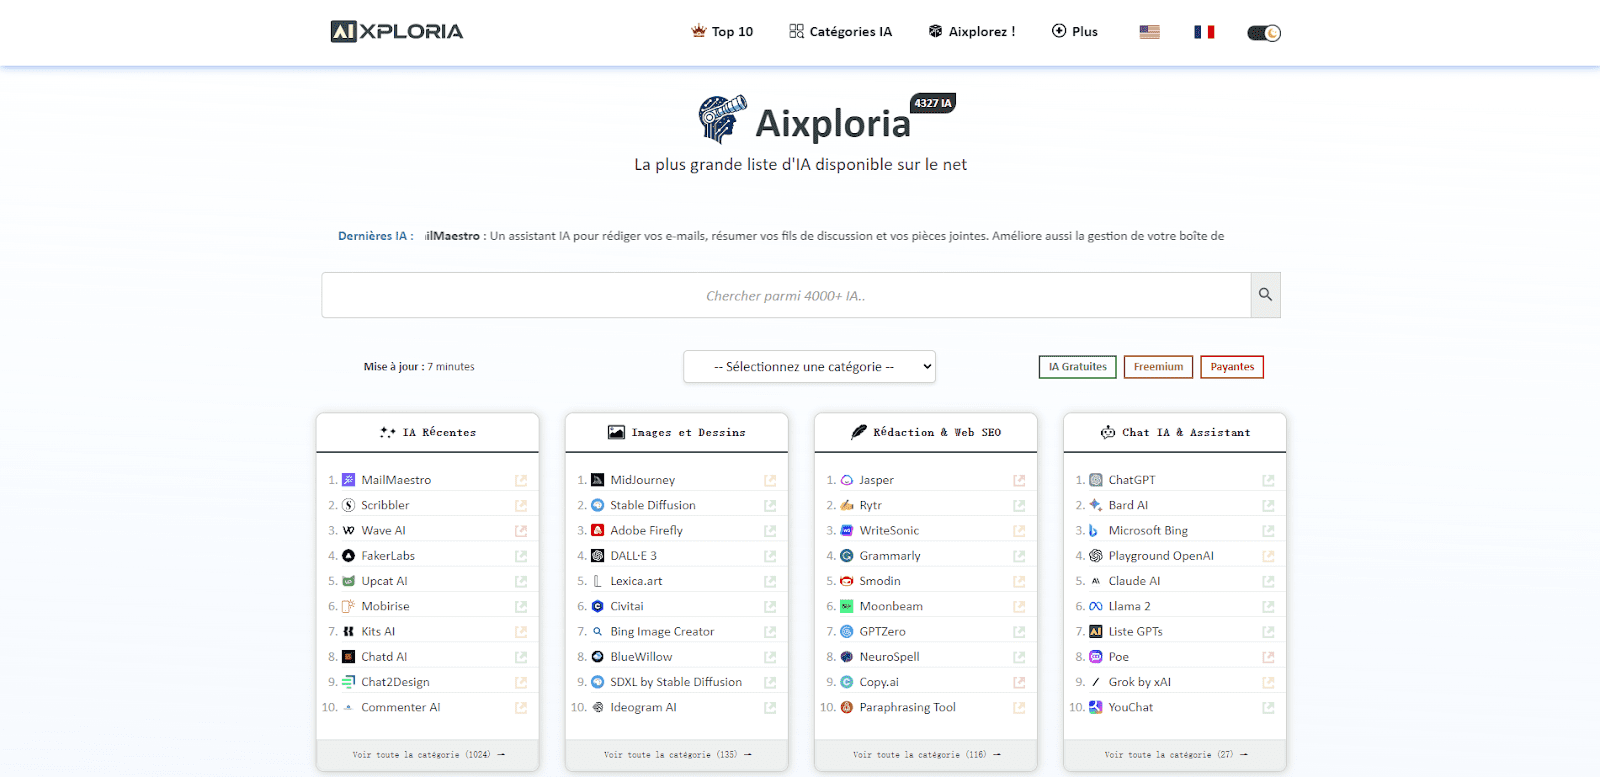Open external link icon for Grammarly
This screenshot has height=777, width=1600.
pos(1019,556)
